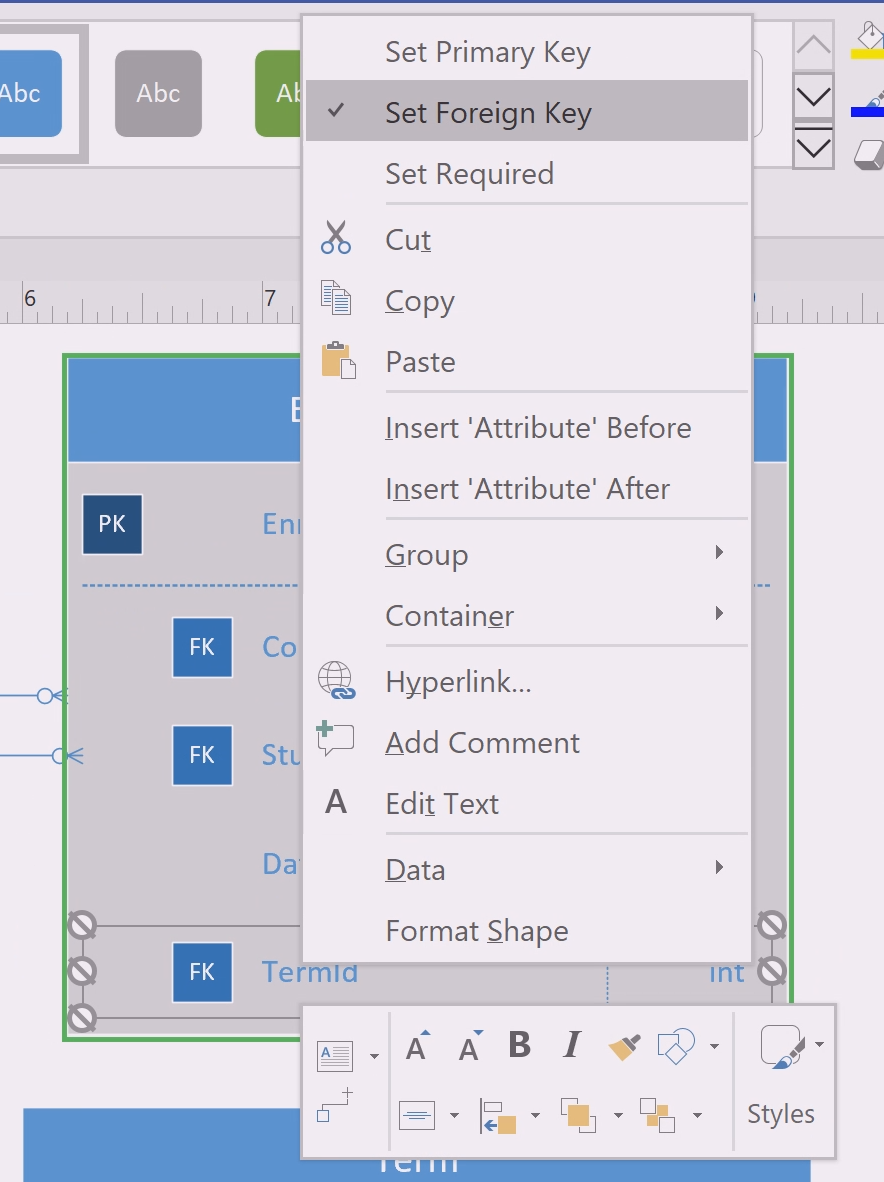Click the text alignment icon
This screenshot has height=1182, width=884.
417,1114
